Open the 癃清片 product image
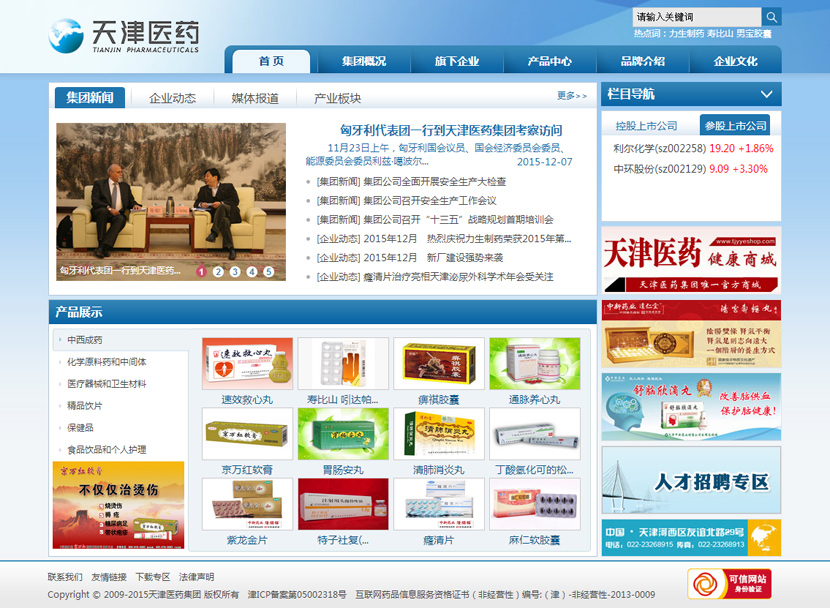The height and width of the screenshot is (608, 830). (439, 504)
